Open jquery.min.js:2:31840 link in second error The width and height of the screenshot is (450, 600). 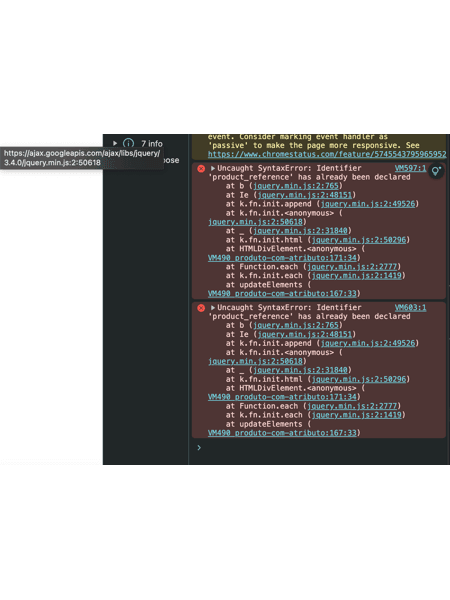tap(300, 370)
